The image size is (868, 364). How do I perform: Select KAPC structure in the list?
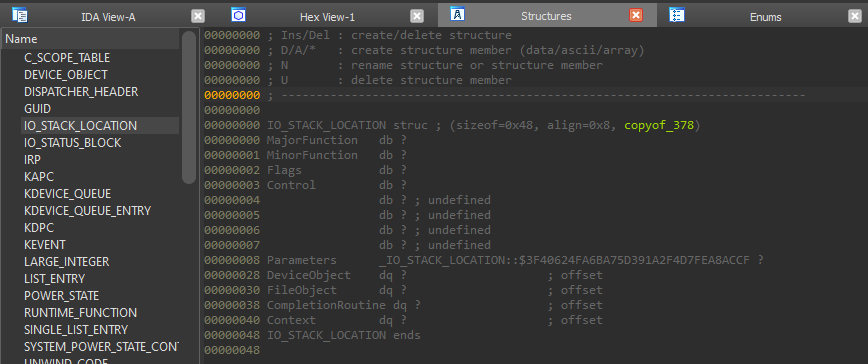[39, 176]
